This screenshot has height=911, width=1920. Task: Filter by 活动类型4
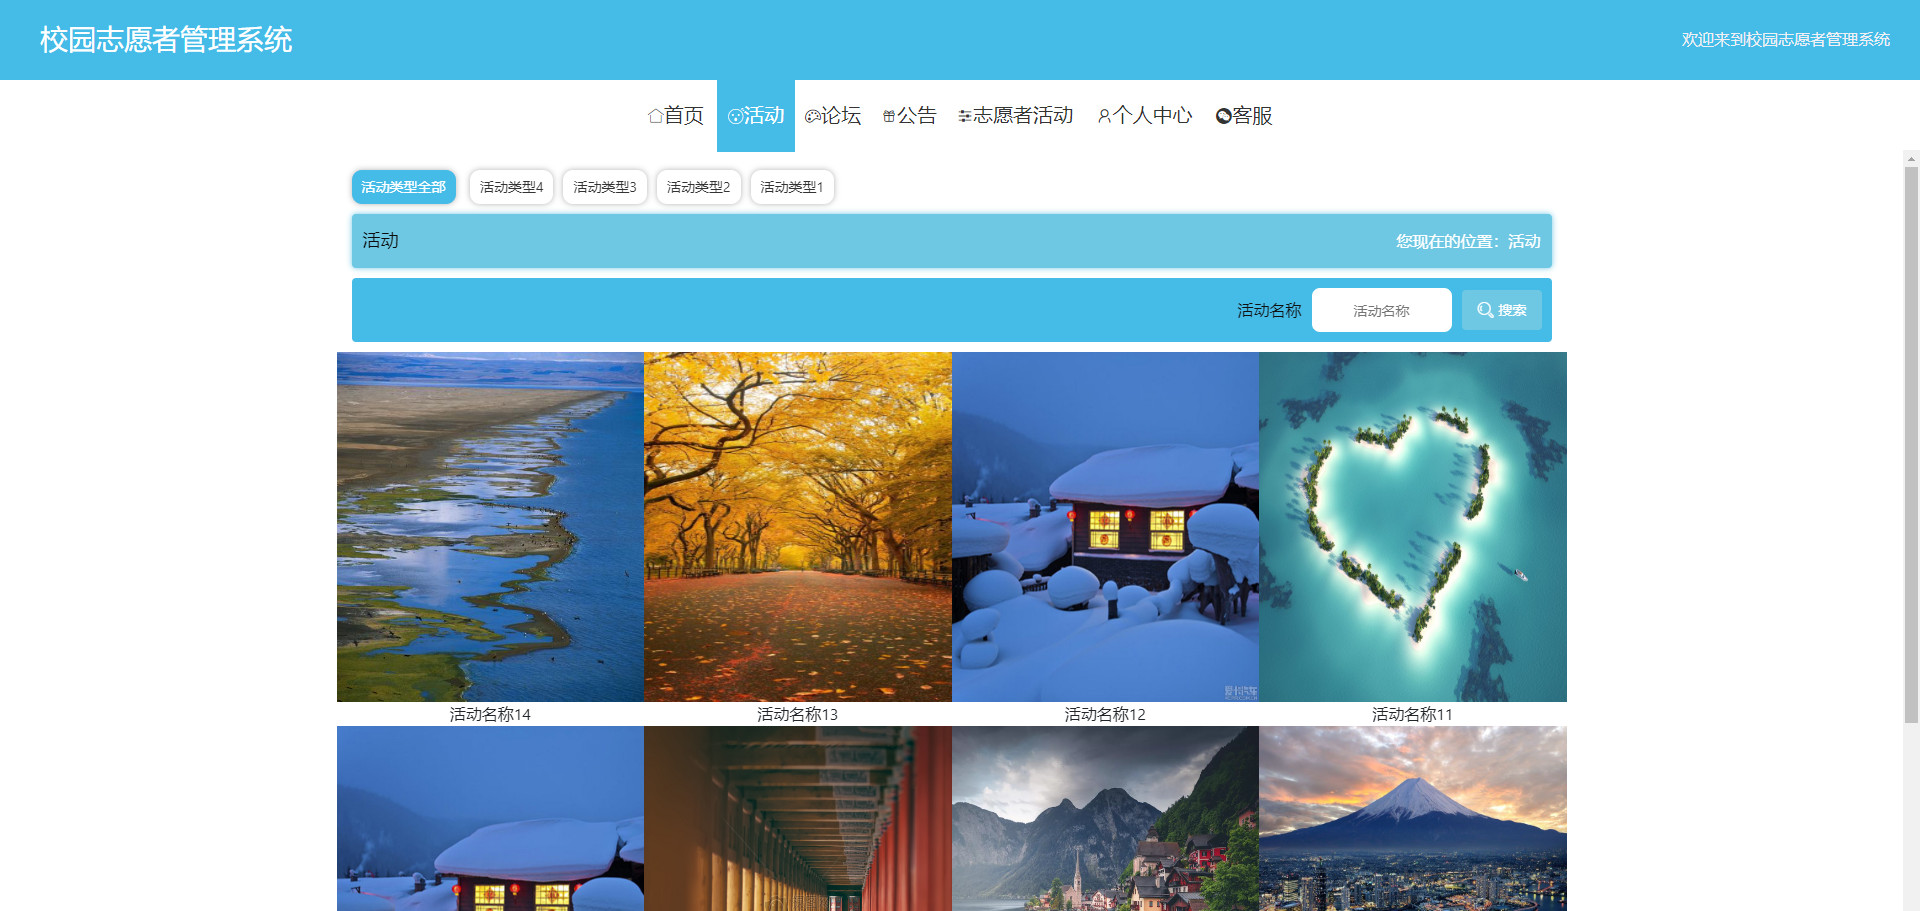(x=511, y=187)
